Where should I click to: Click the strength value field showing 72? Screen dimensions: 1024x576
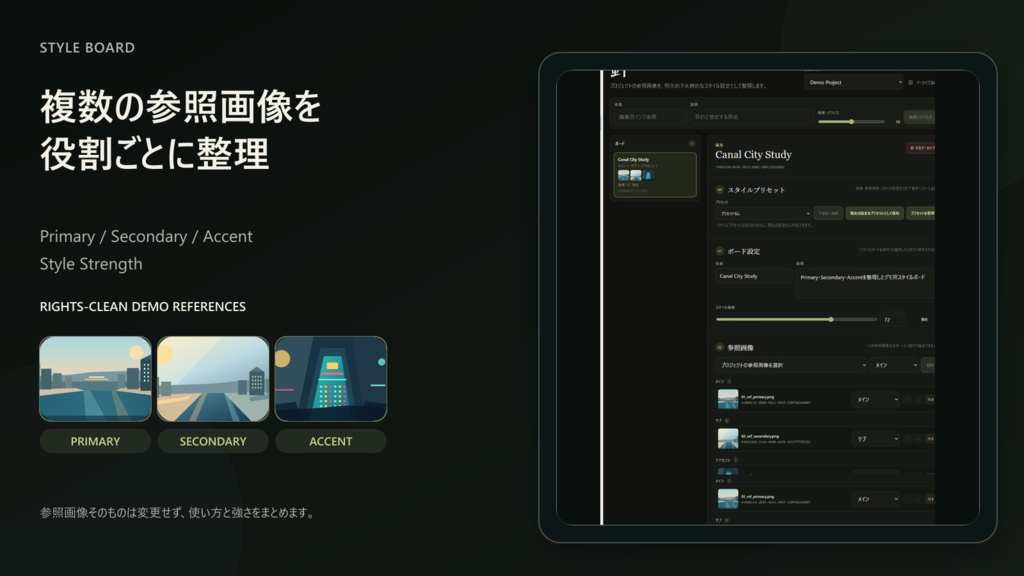click(x=893, y=319)
